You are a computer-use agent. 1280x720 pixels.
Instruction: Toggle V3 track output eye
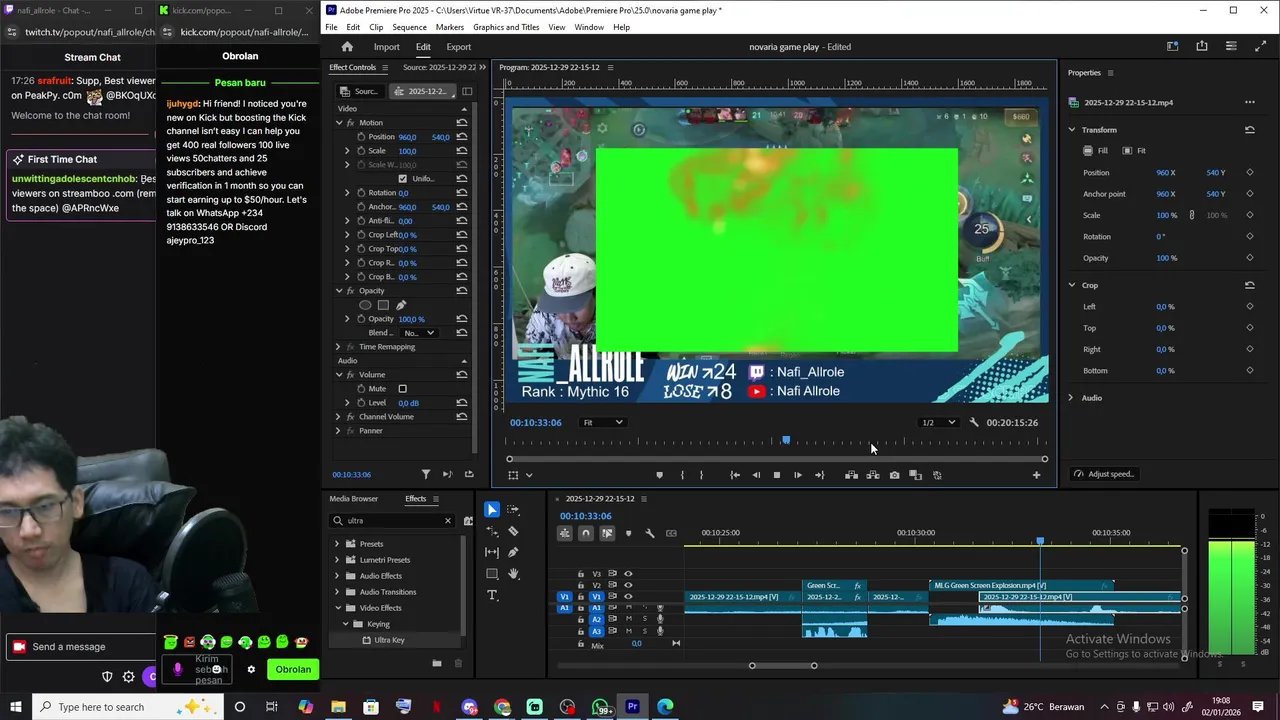(x=628, y=574)
